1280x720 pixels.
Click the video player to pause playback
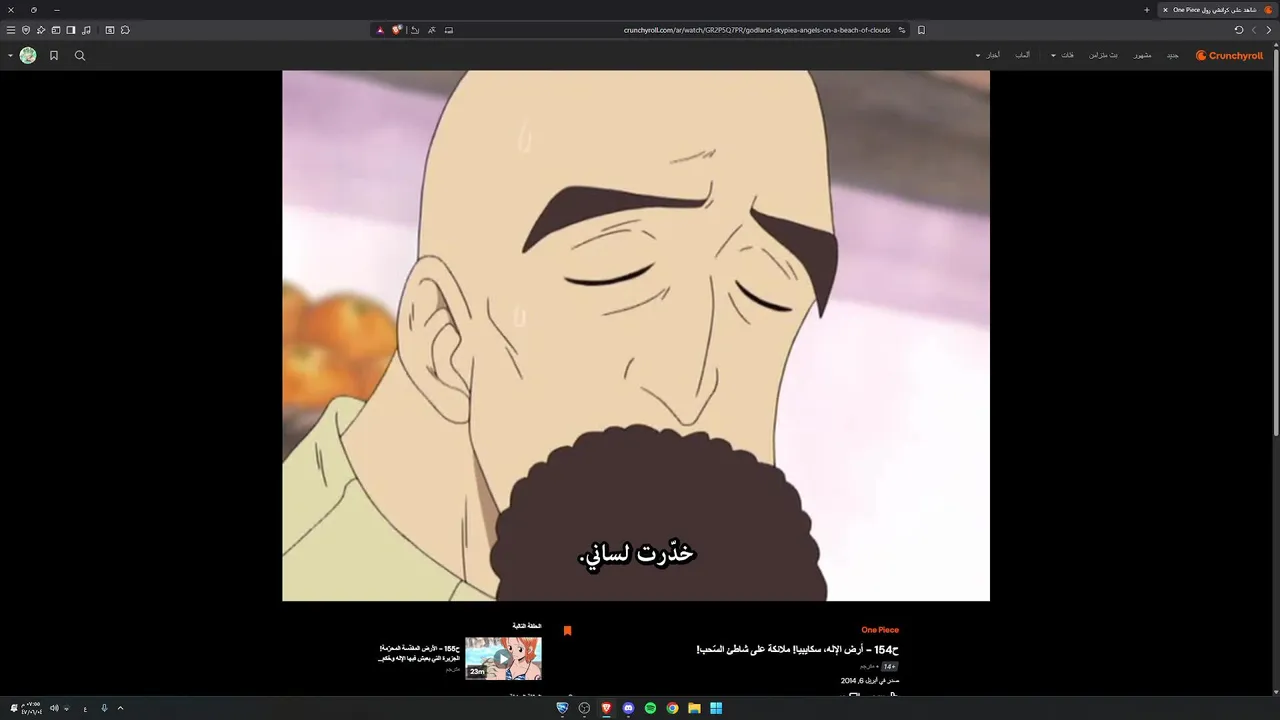pyautogui.click(x=636, y=335)
